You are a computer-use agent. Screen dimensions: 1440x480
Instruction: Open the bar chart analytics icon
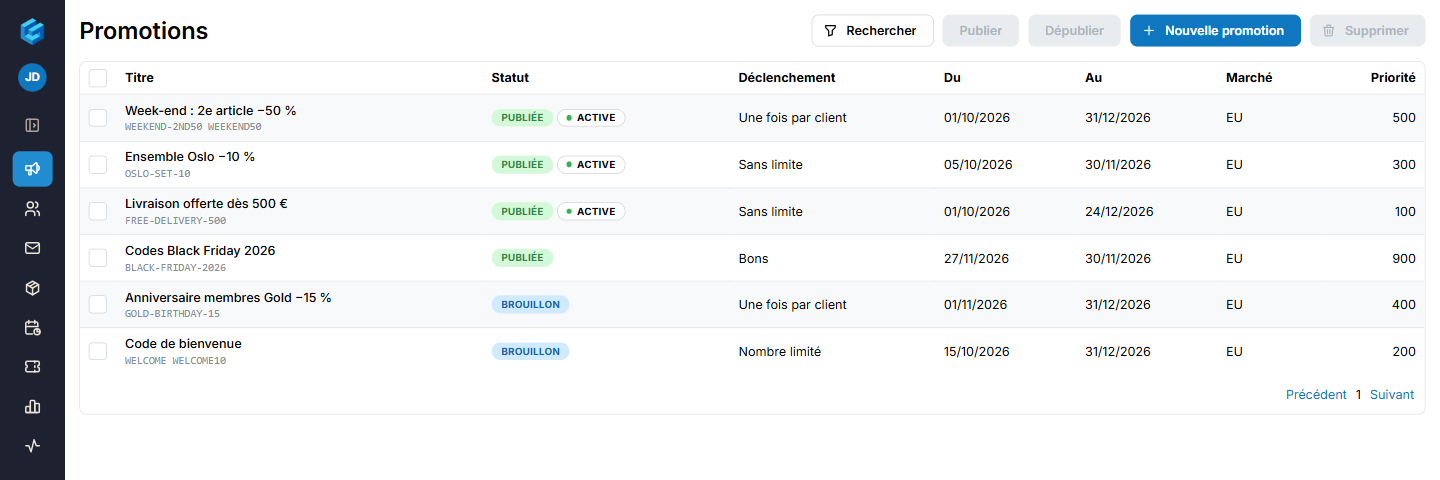(x=32, y=406)
